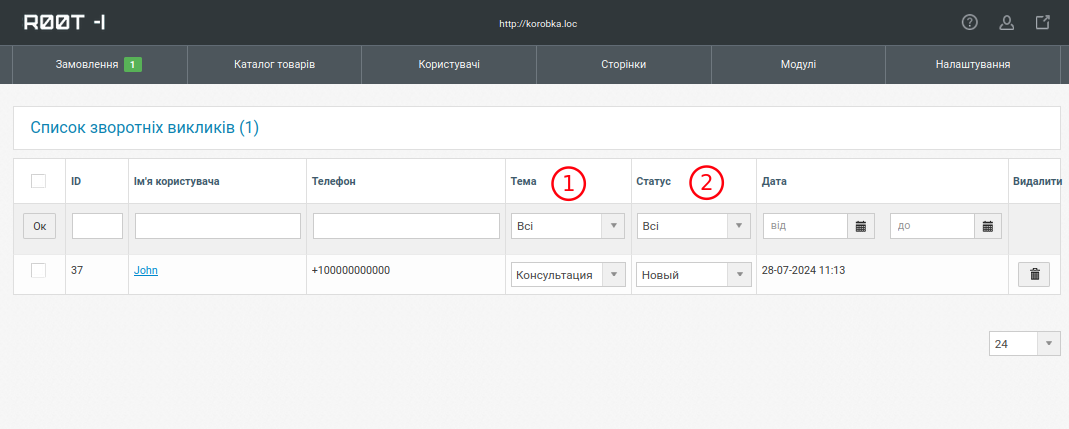The width and height of the screenshot is (1069, 429).
Task: Click the Статус column header
Action: [x=653, y=181]
